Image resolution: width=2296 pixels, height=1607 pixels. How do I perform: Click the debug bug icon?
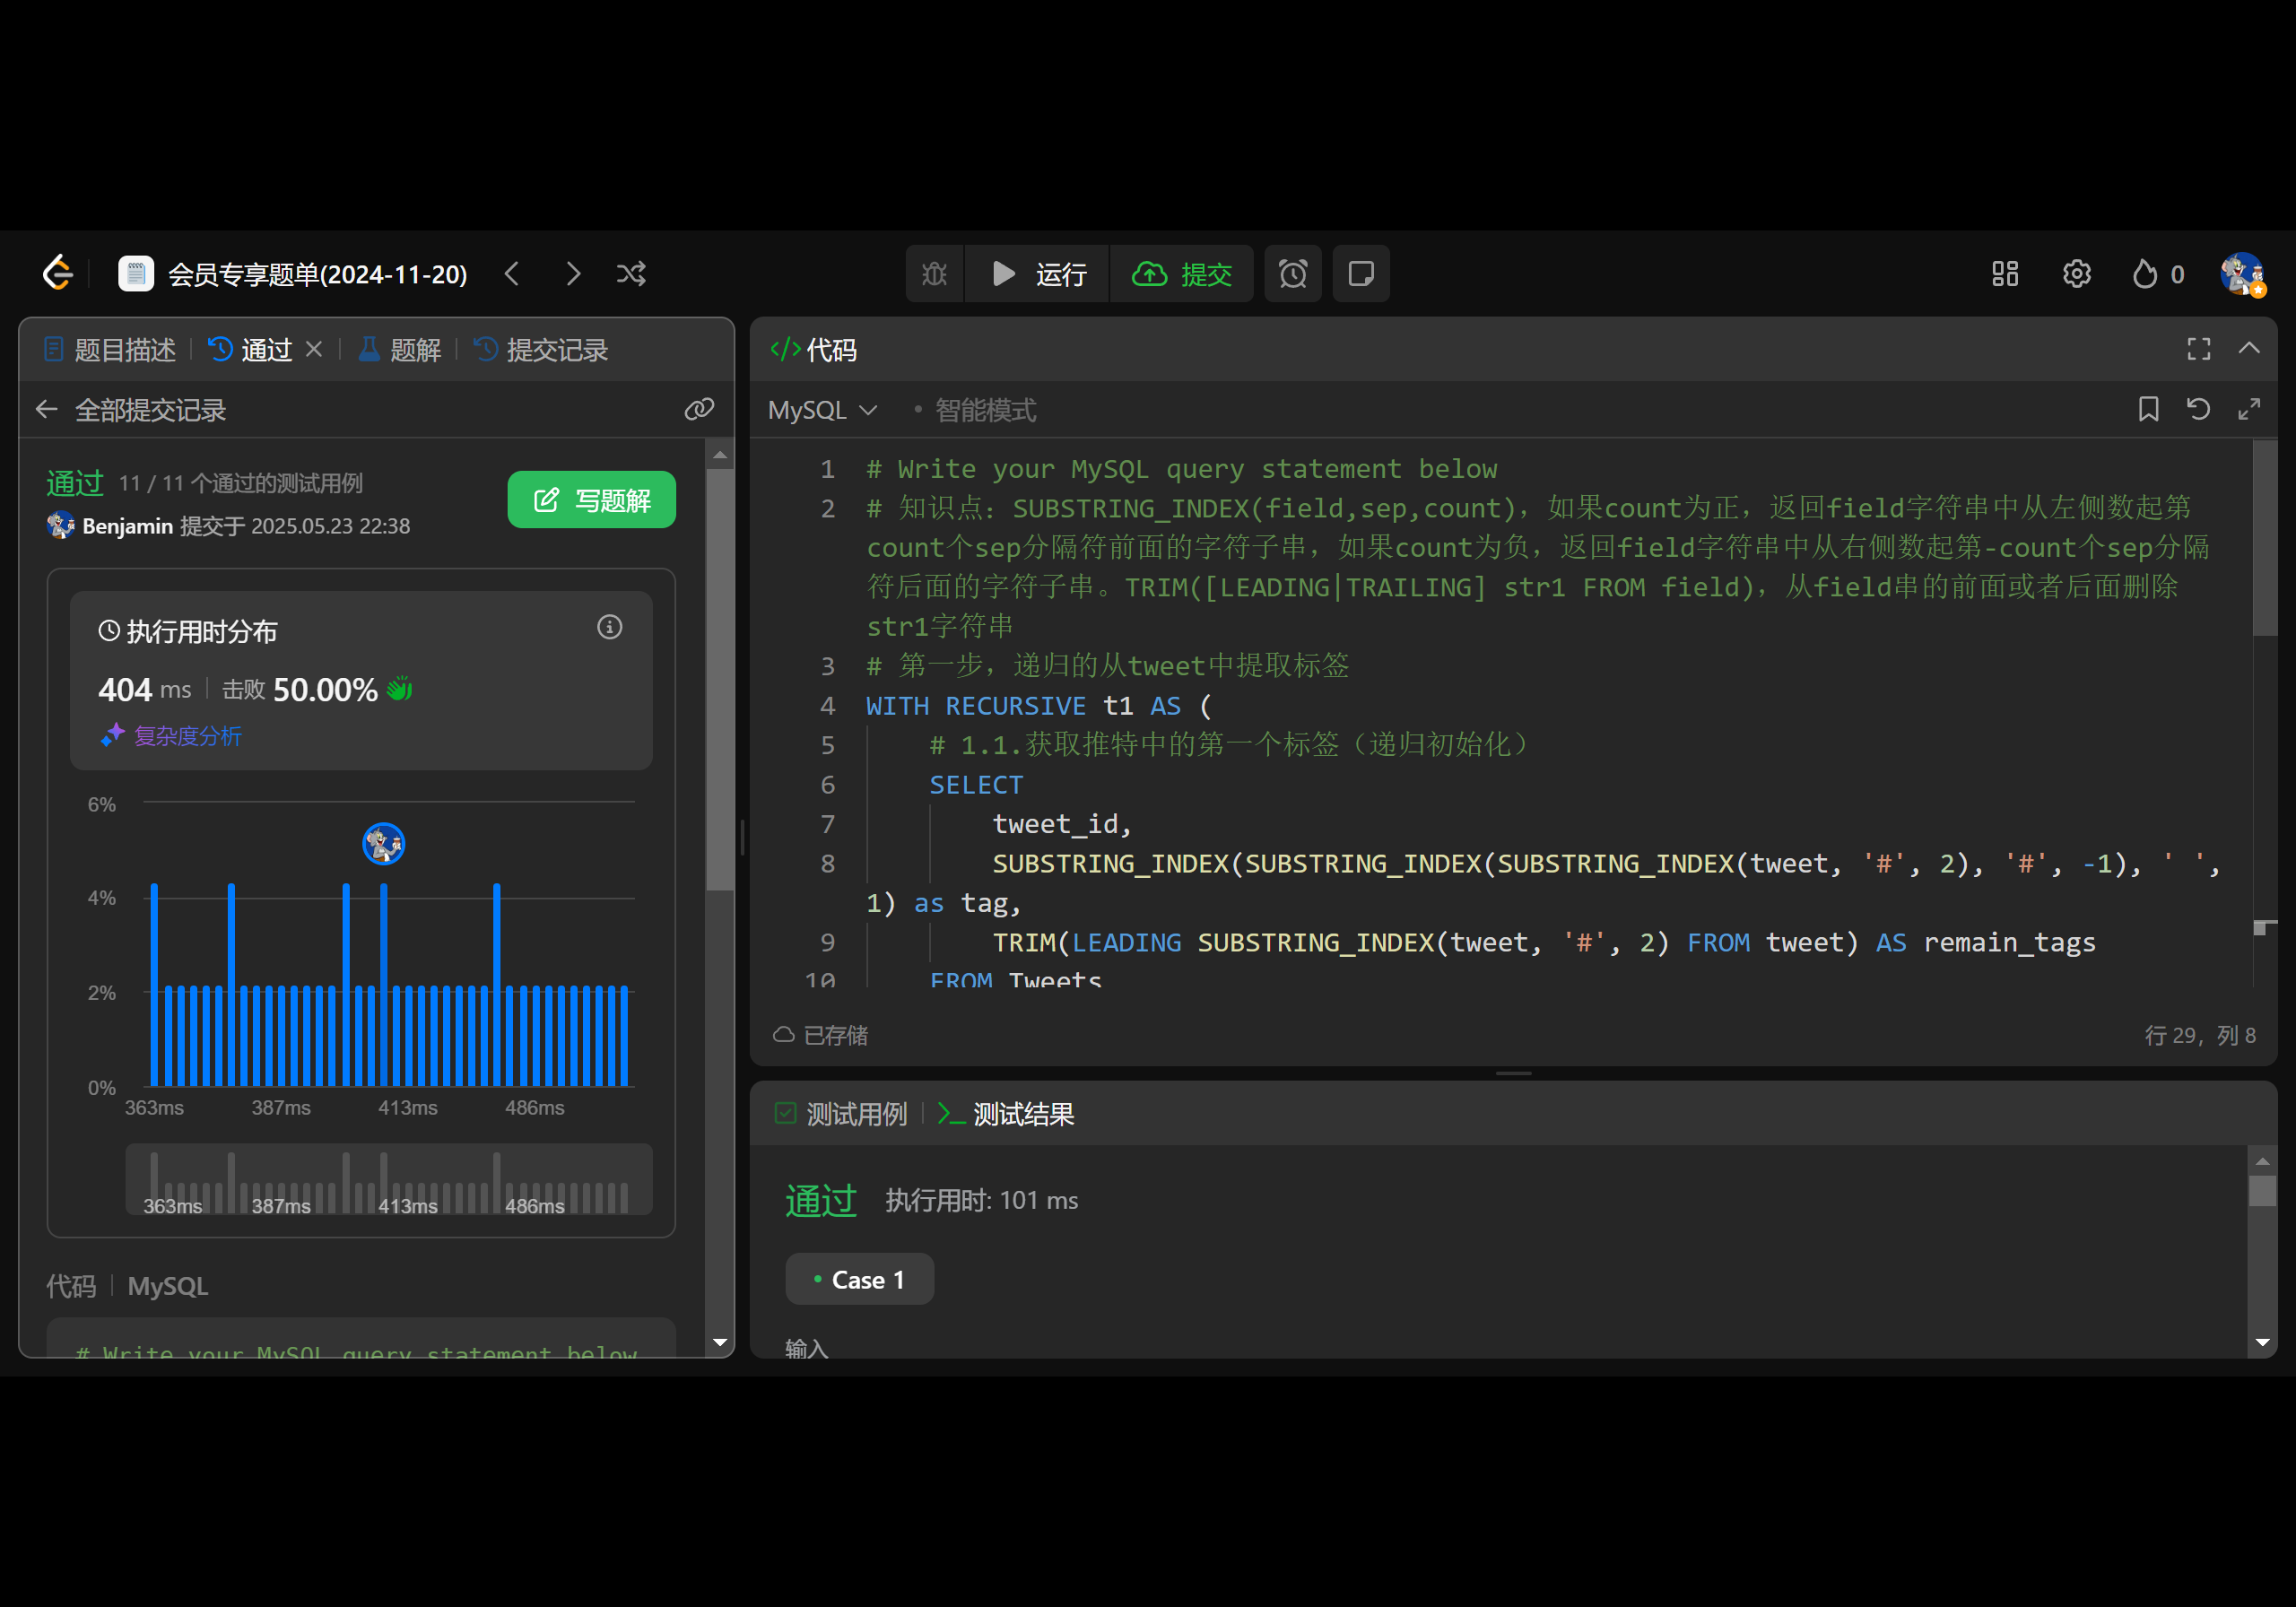tap(934, 274)
